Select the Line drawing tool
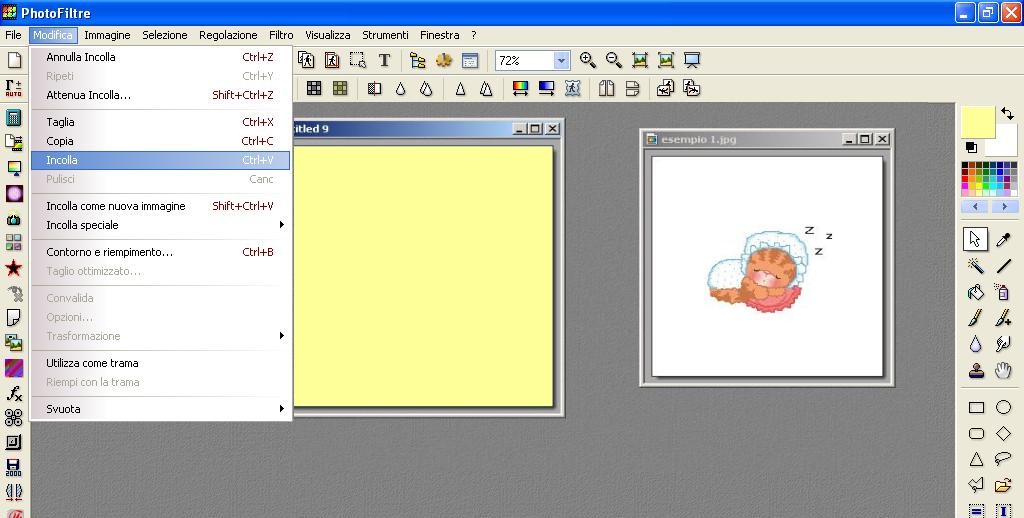Viewport: 1024px width, 518px height. click(x=1003, y=266)
